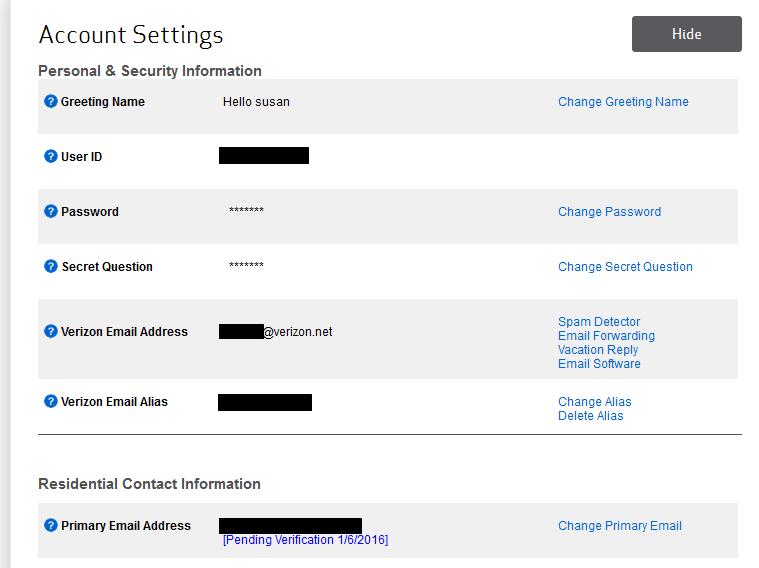Image resolution: width=759 pixels, height=568 pixels.
Task: Open help icon for Verizon Email Address
Action: click(51, 332)
